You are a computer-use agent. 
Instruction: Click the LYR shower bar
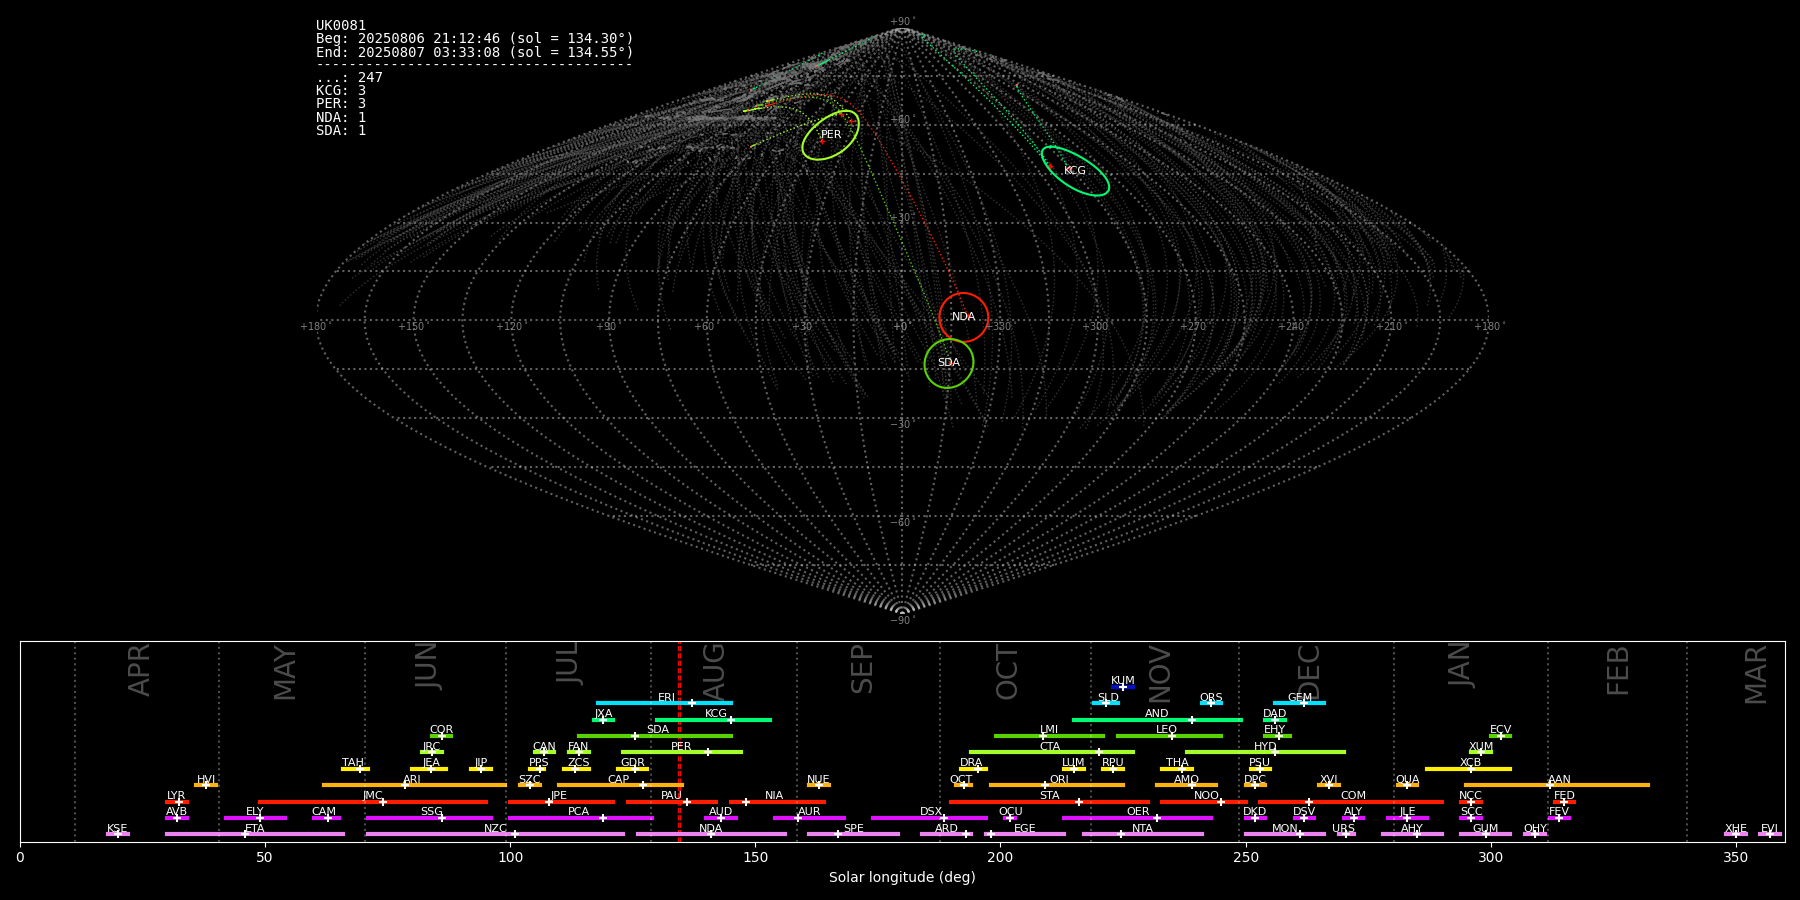click(177, 801)
